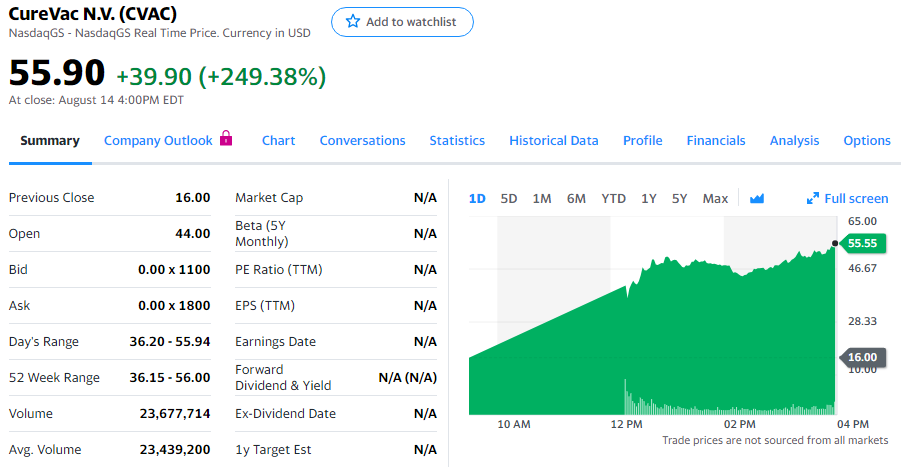
Task: Click the 02 PM label on chart axis
Action: (740, 424)
